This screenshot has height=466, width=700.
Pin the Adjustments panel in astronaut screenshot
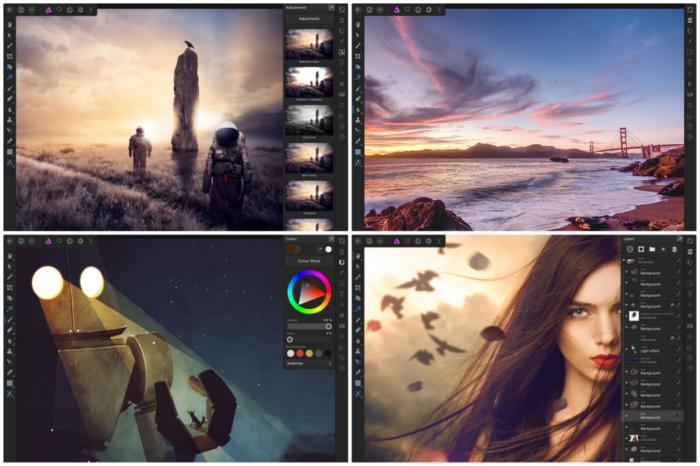point(332,8)
